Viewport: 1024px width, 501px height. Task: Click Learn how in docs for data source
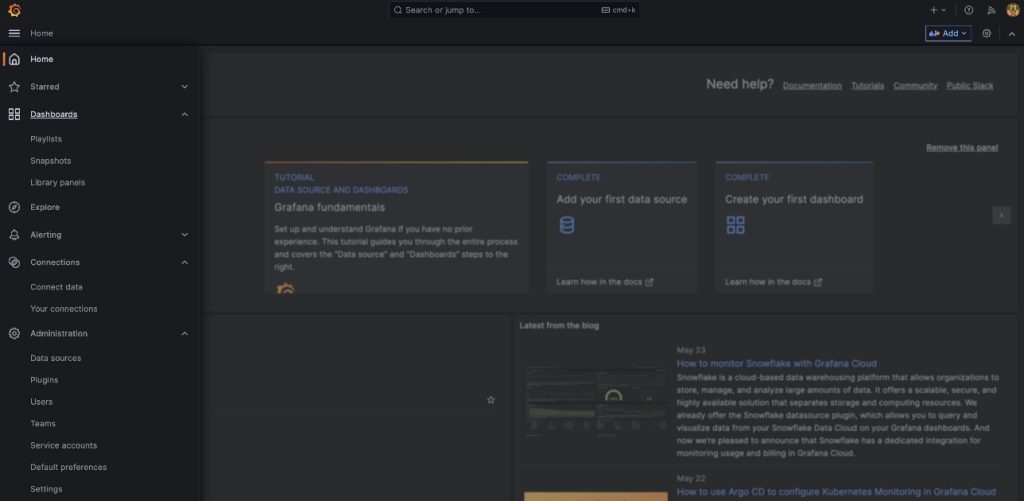click(x=605, y=282)
